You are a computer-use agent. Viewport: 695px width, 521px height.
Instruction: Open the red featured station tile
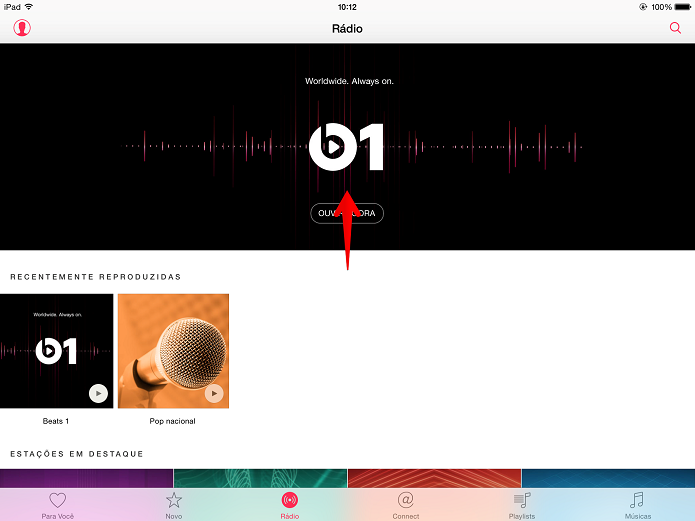tap(434, 478)
